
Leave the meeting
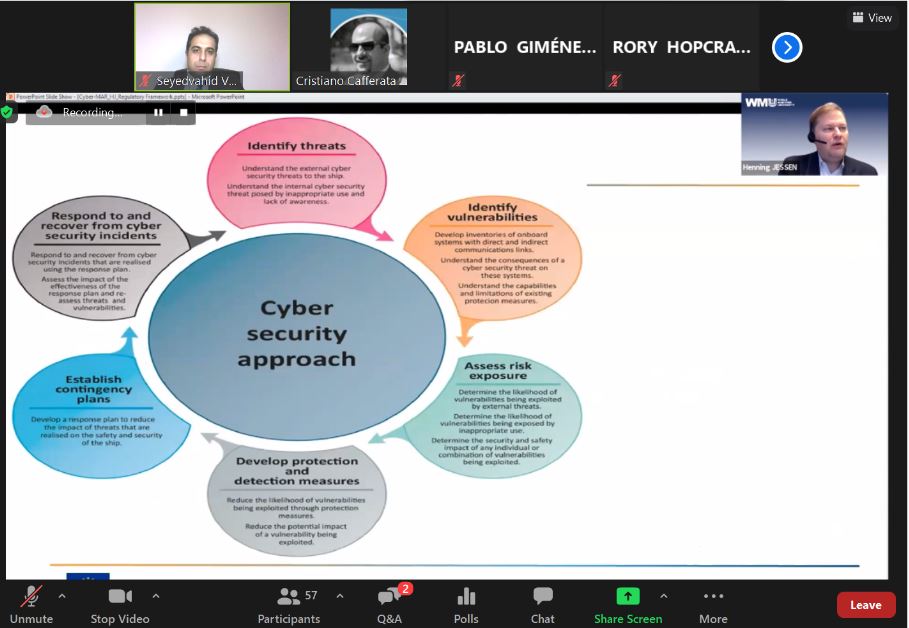[x=865, y=605]
